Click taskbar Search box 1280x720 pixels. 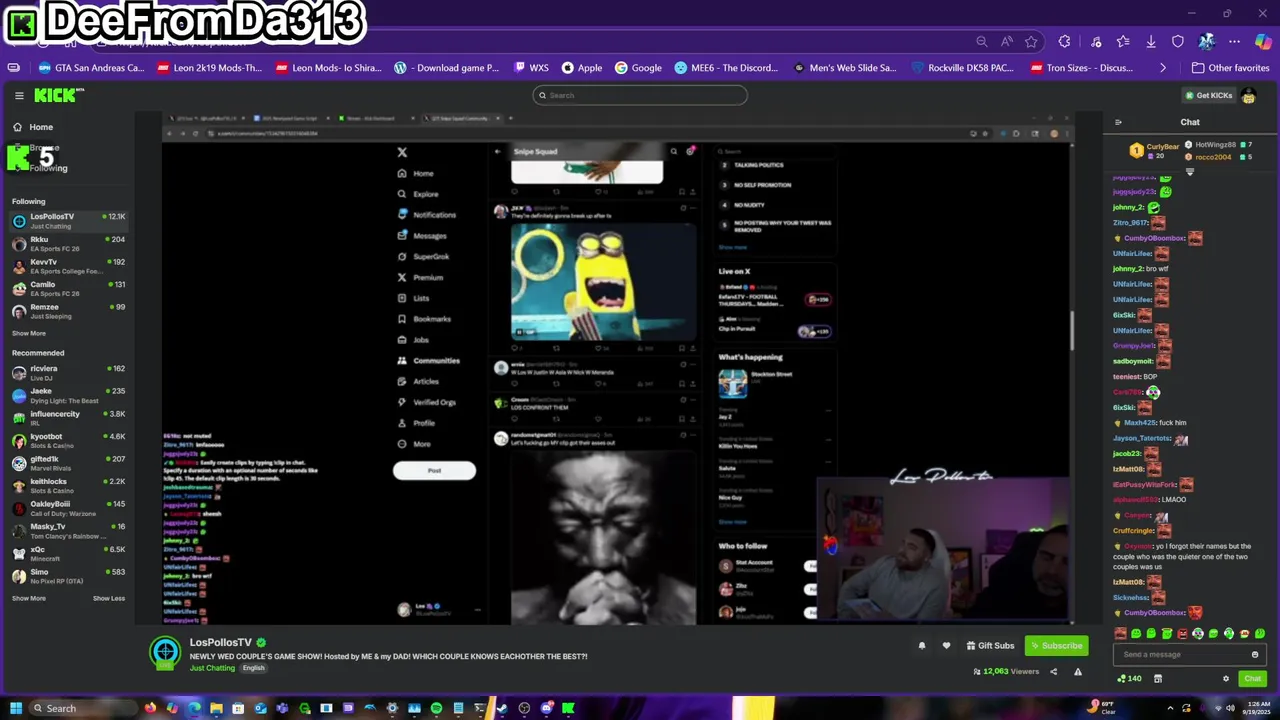pos(82,708)
